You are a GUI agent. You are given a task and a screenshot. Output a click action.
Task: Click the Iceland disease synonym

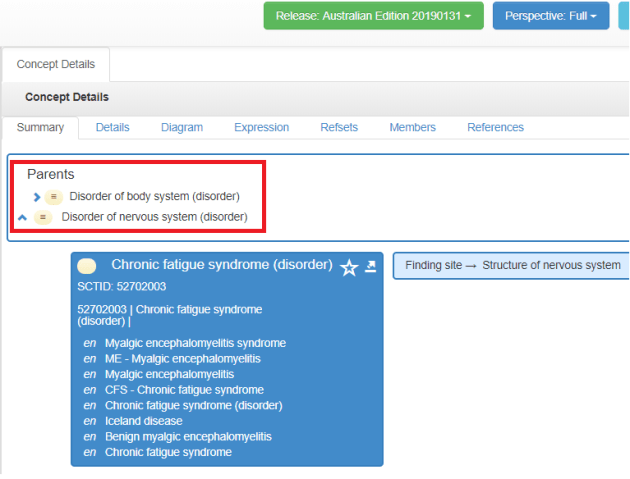click(x=143, y=421)
